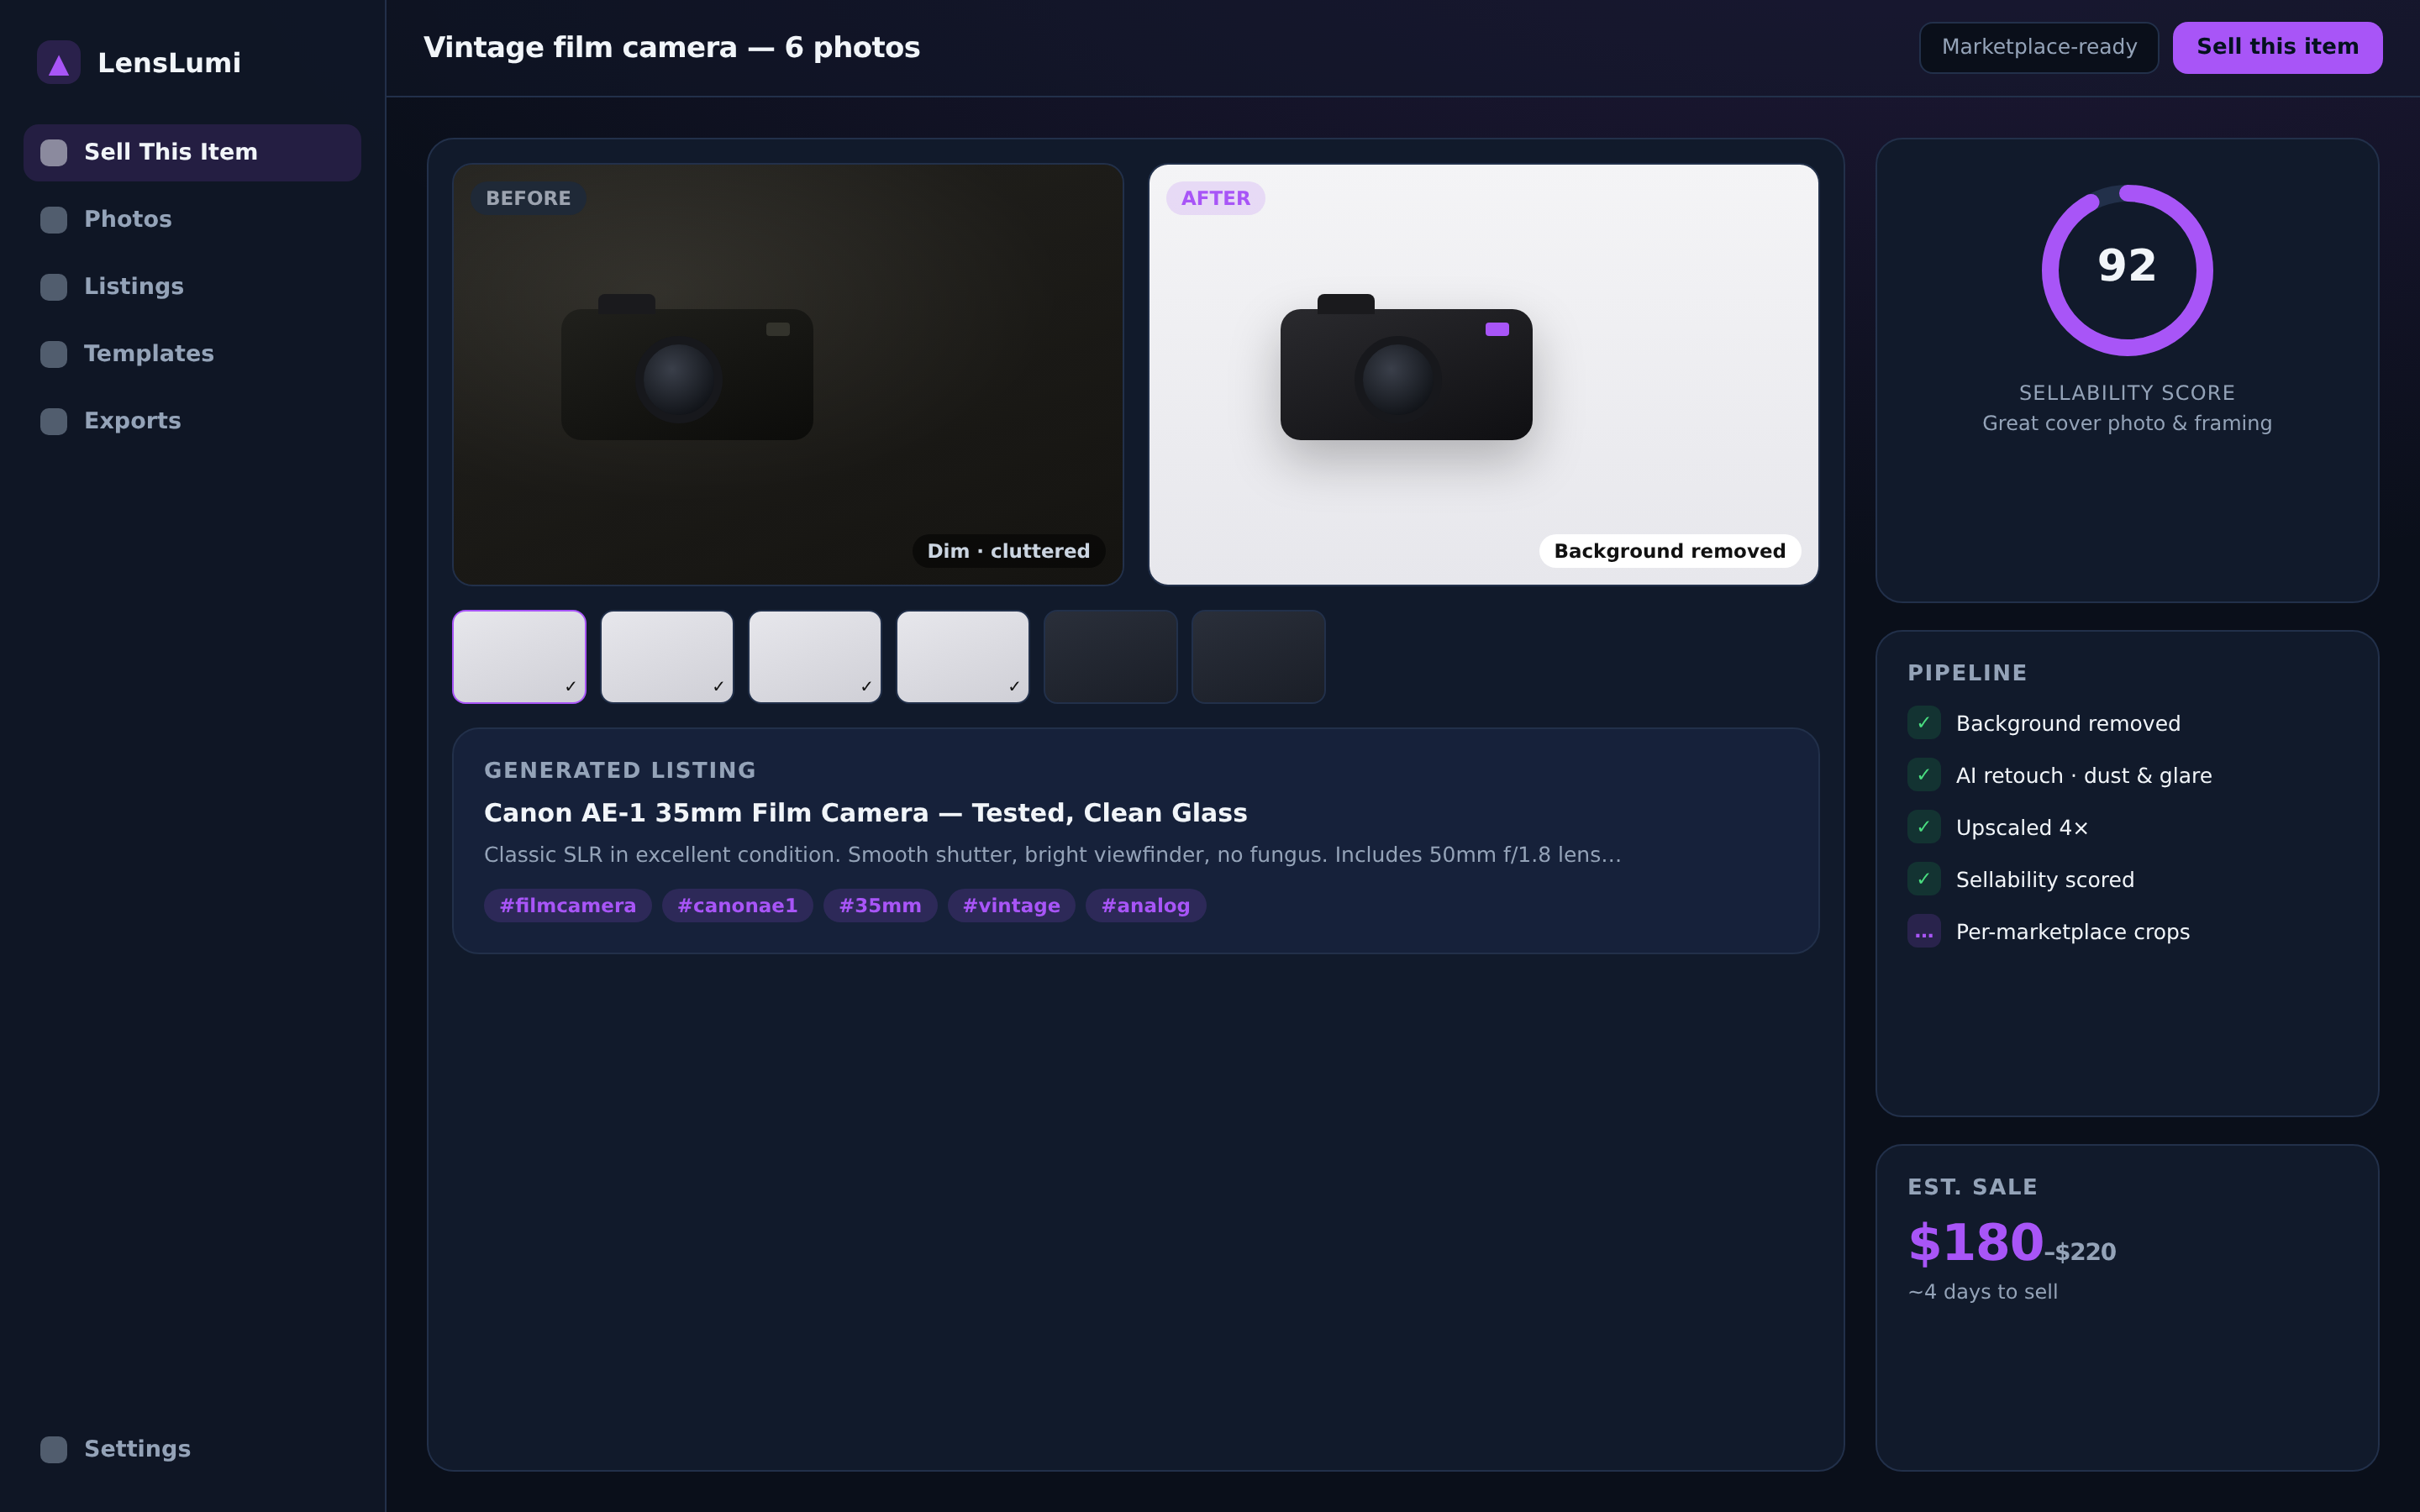2420x1512 pixels.
Task: Click the Exports sidebar icon square
Action: pos(54,421)
